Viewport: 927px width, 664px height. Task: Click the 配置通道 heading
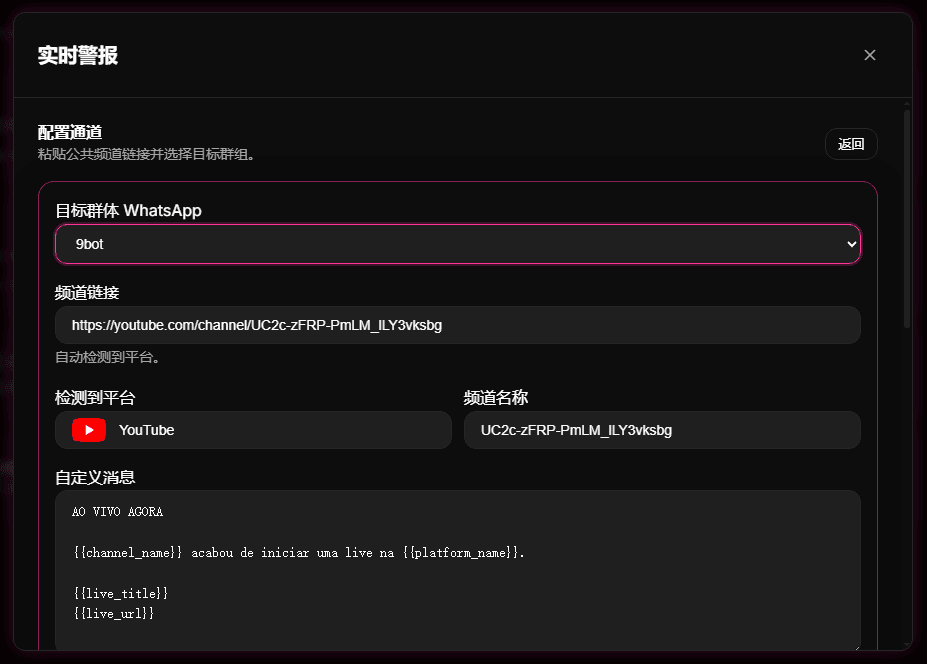(x=70, y=132)
